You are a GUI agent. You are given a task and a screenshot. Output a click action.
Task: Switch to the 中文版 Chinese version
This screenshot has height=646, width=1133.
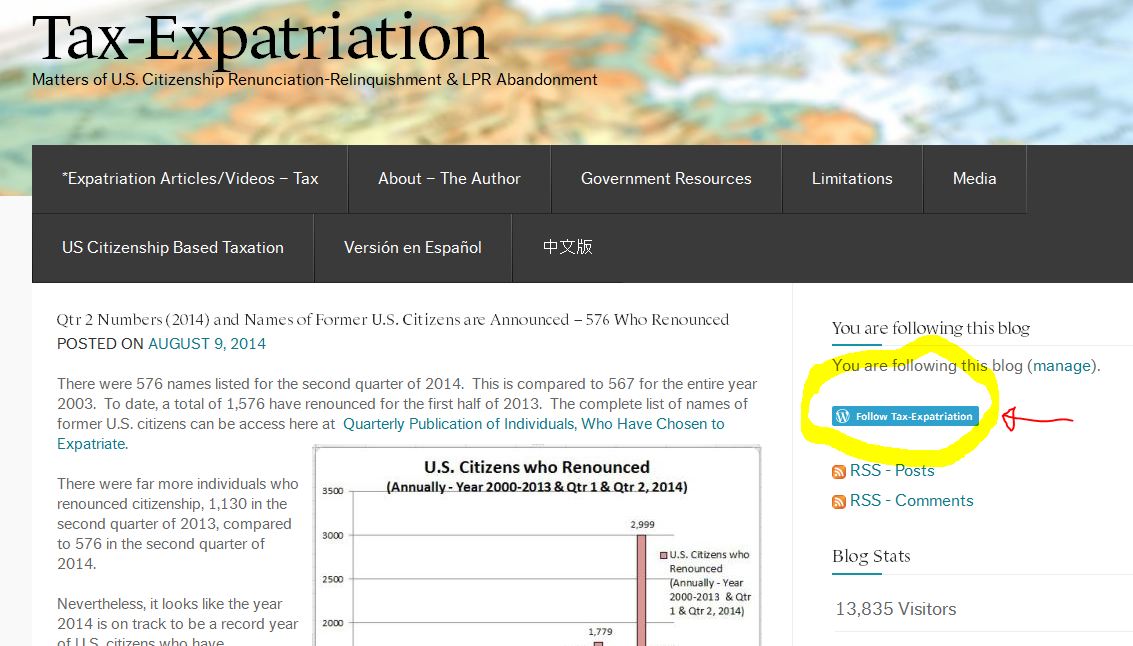pyautogui.click(x=568, y=247)
